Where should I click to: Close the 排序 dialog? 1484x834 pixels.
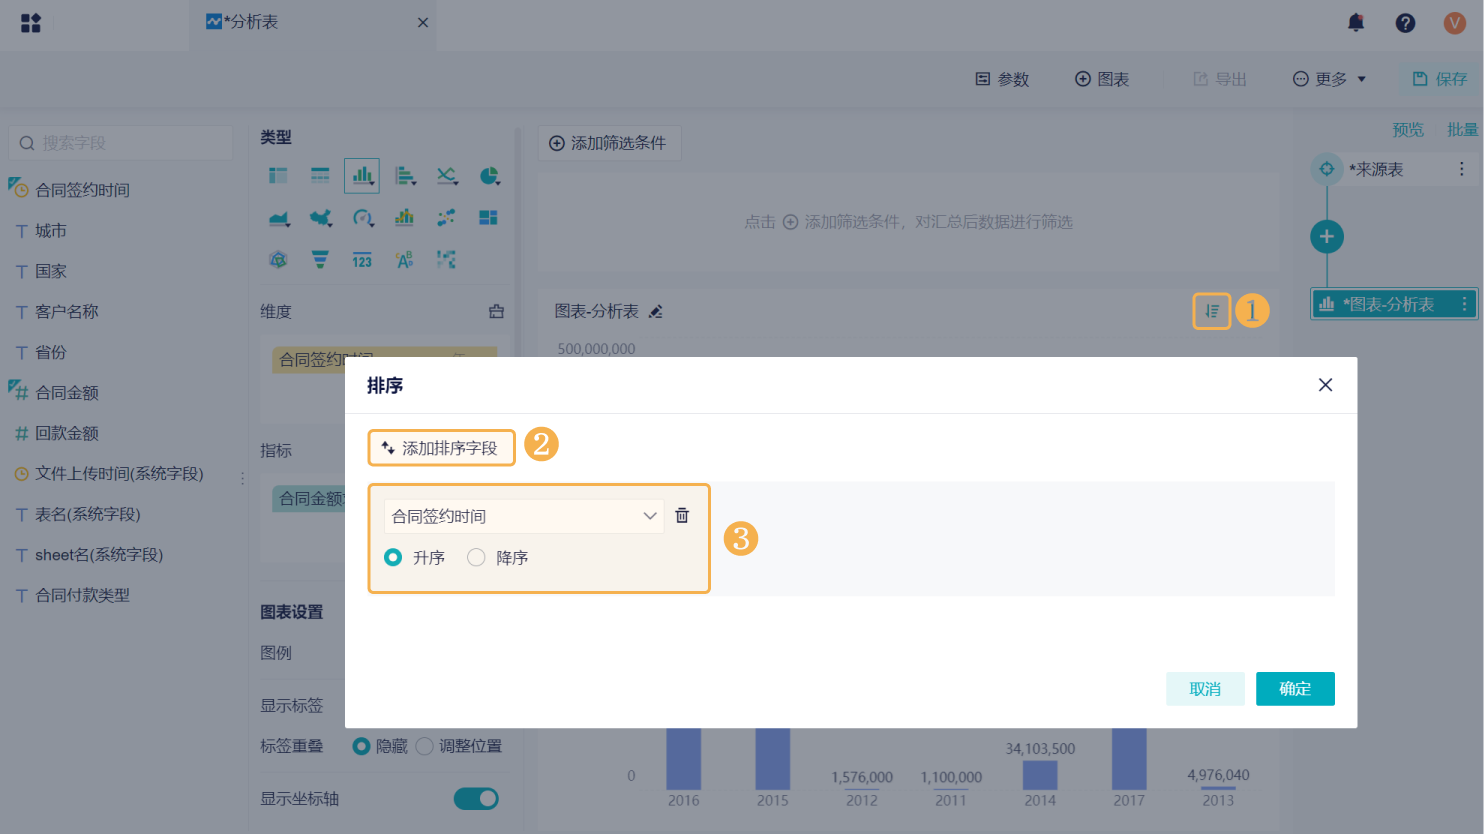1325,385
